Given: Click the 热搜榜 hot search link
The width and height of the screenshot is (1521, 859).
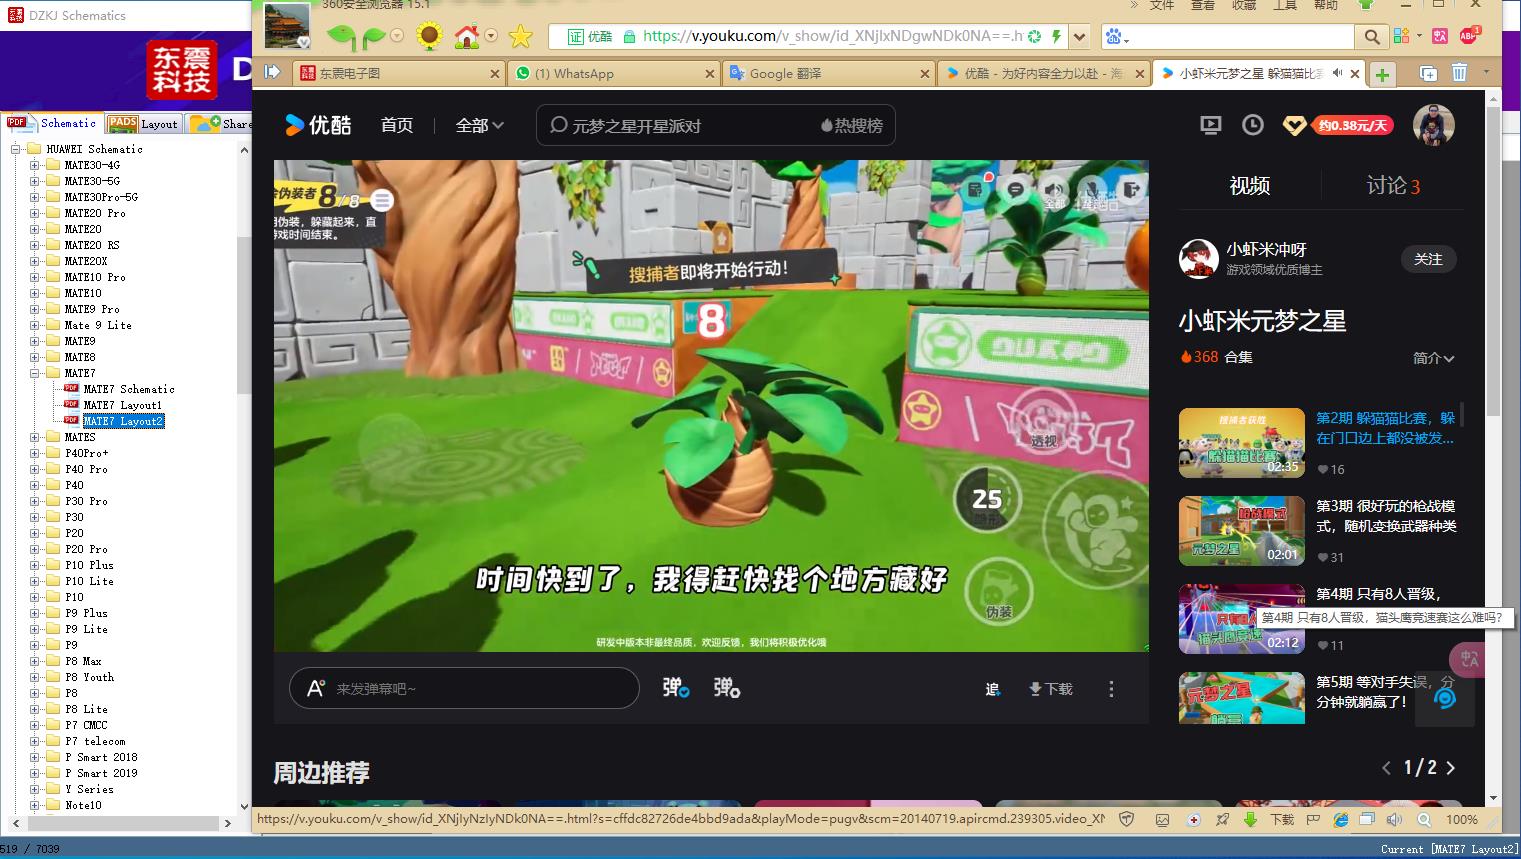Looking at the screenshot, I should (x=852, y=125).
